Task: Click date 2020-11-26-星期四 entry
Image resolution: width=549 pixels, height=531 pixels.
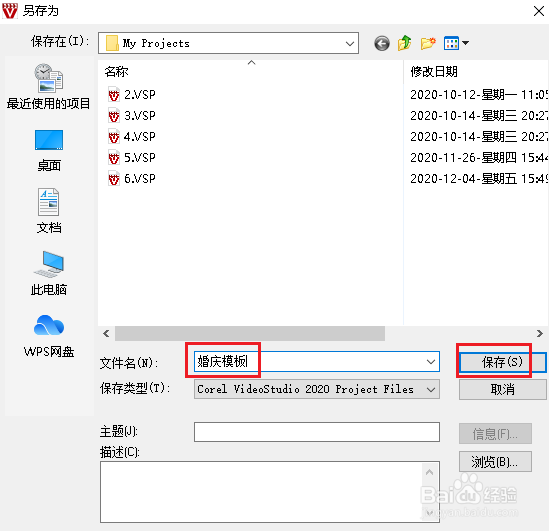Action: (x=478, y=158)
